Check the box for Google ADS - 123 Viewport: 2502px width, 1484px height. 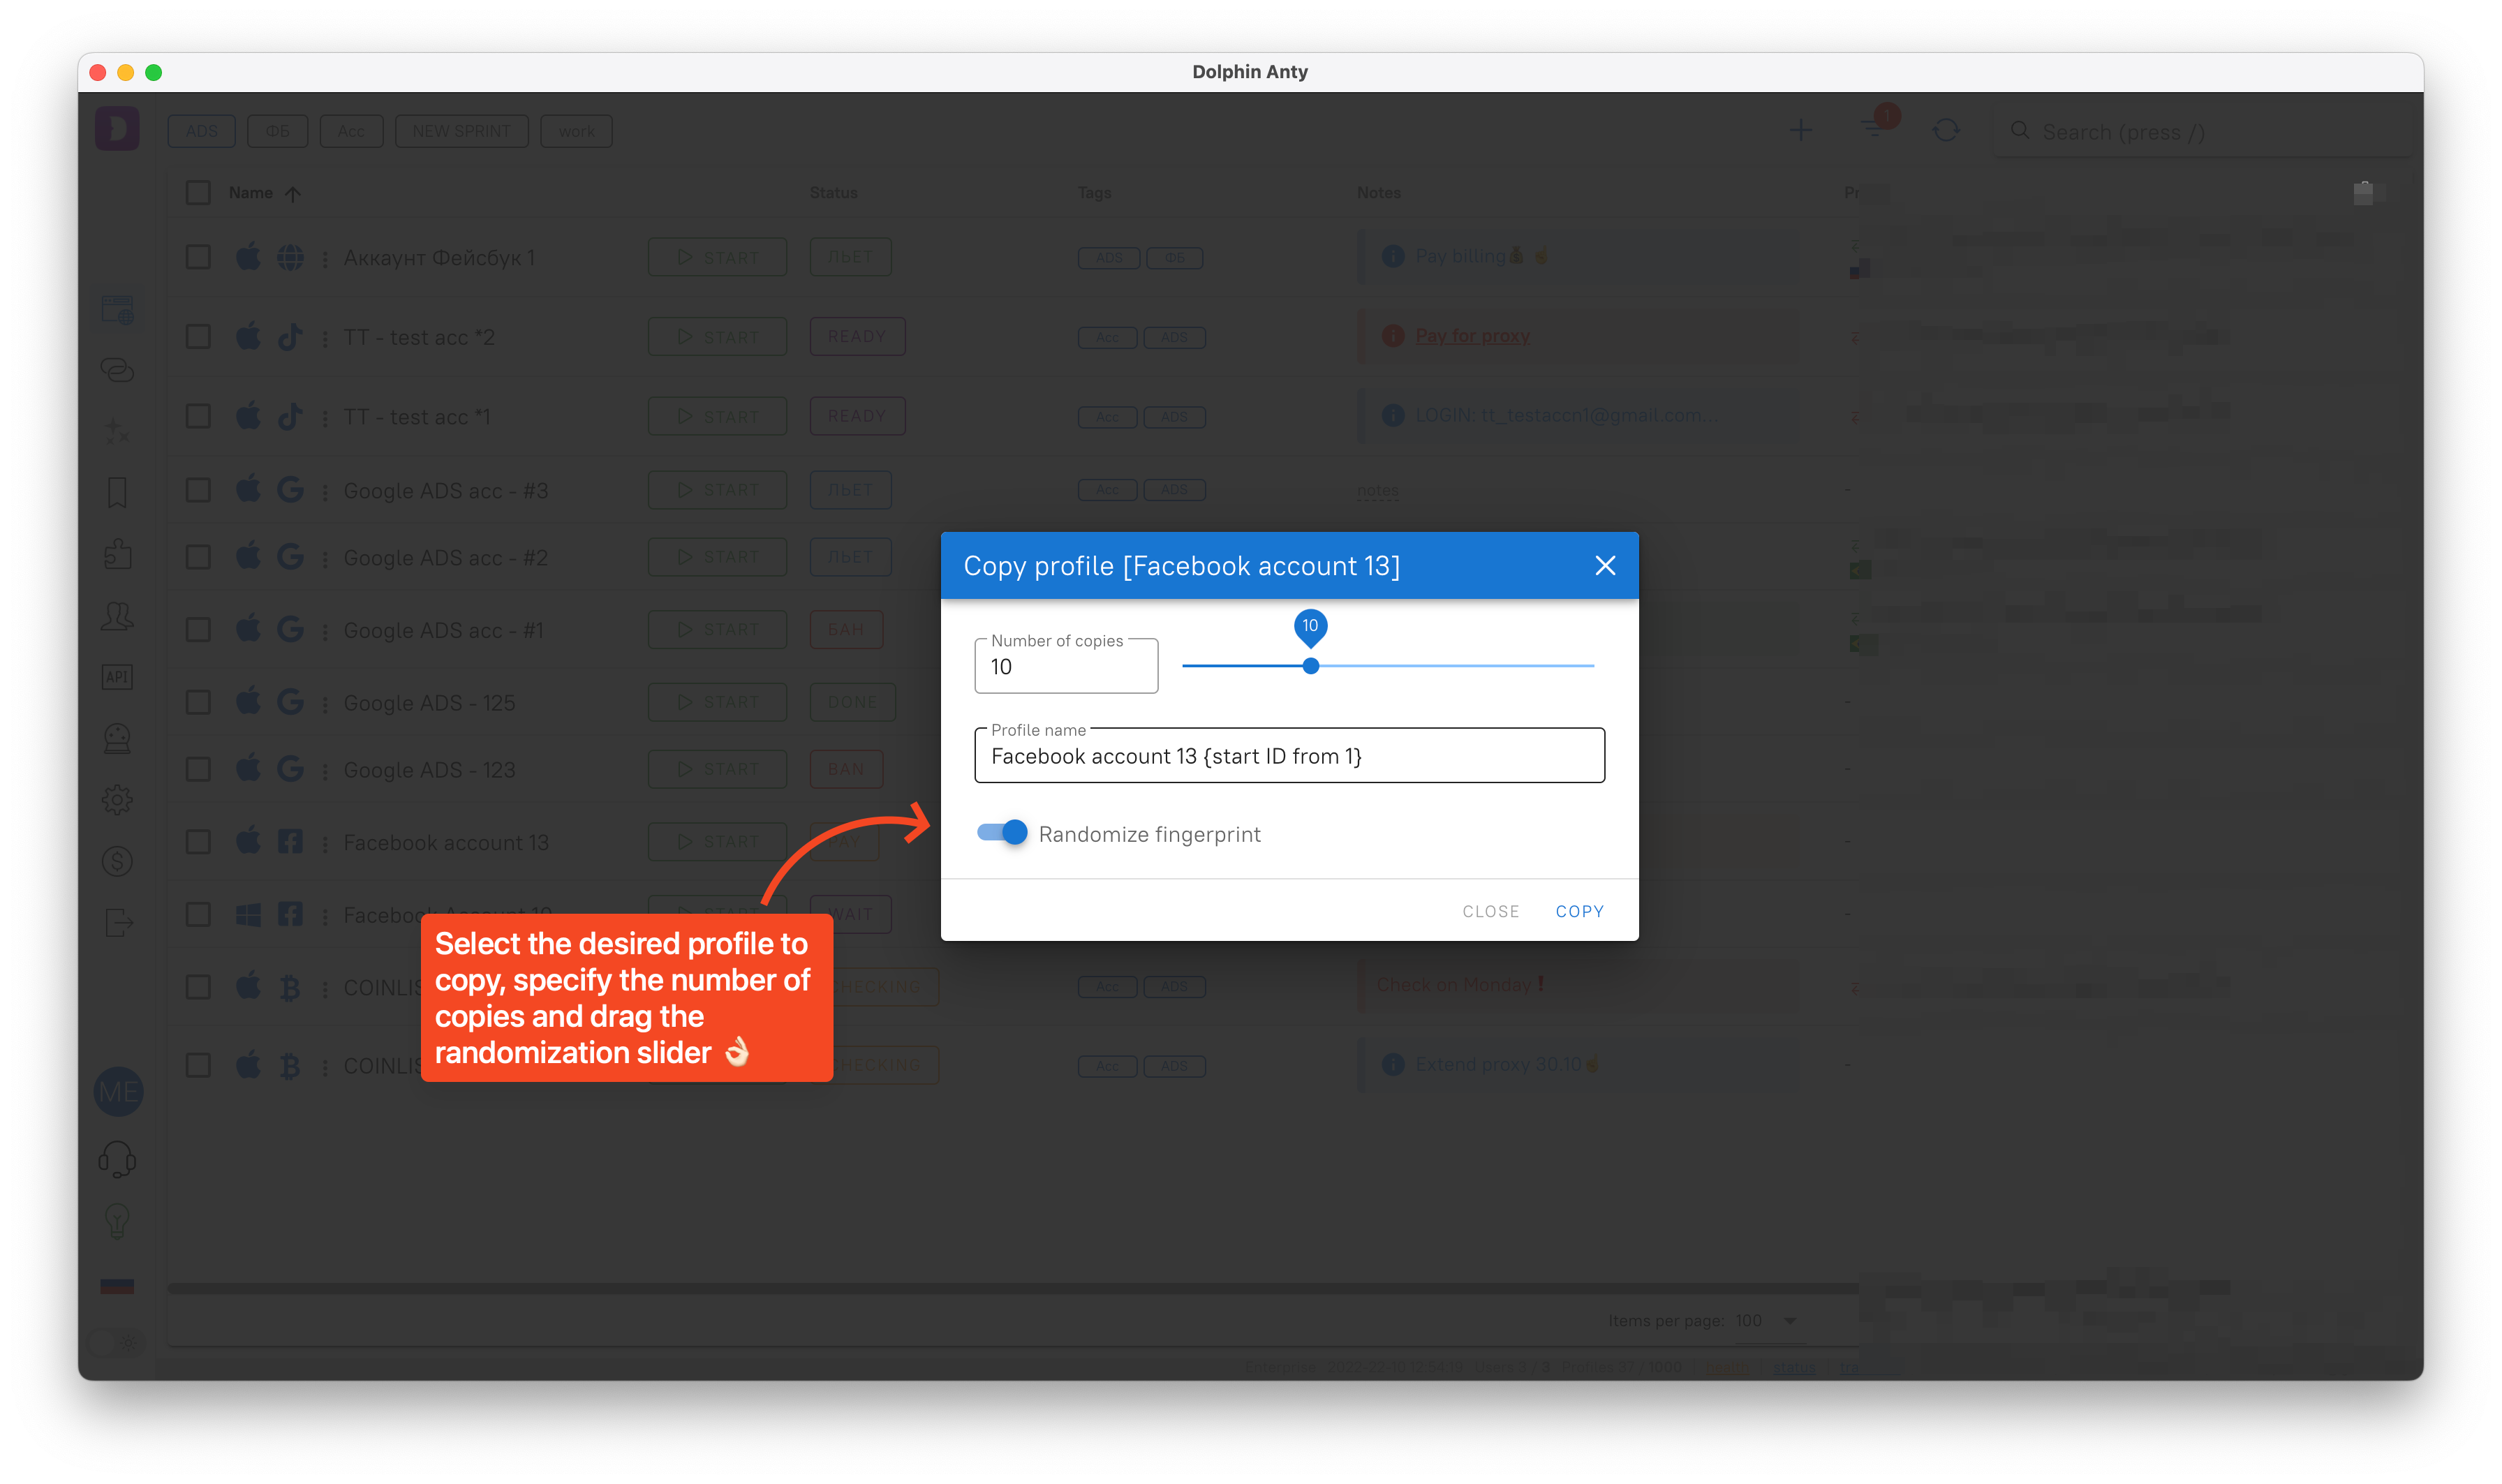pyautogui.click(x=198, y=769)
